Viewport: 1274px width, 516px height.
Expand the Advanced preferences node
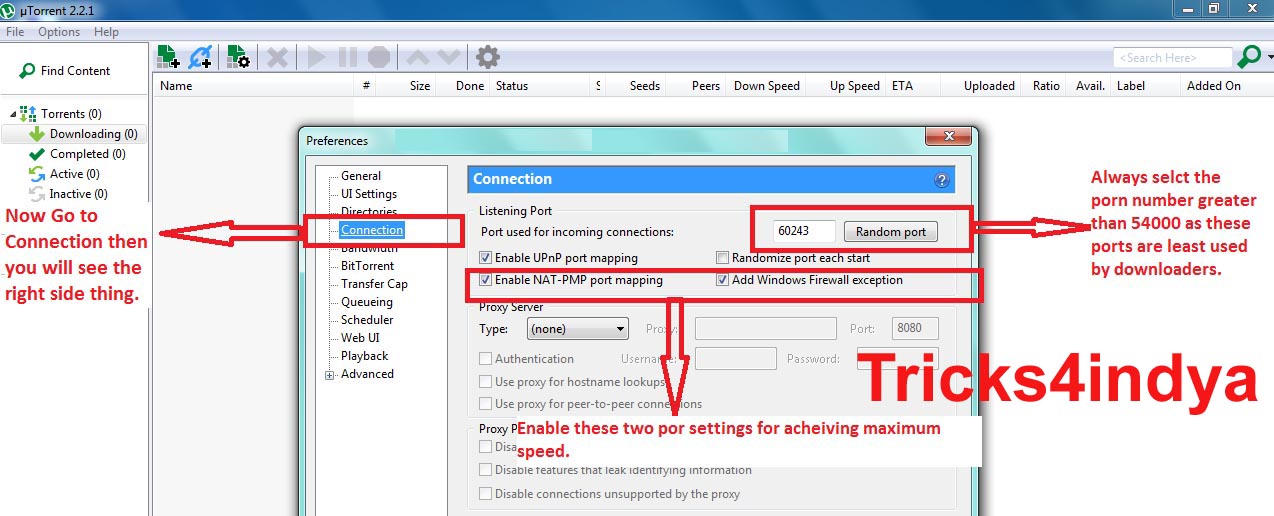tap(329, 375)
